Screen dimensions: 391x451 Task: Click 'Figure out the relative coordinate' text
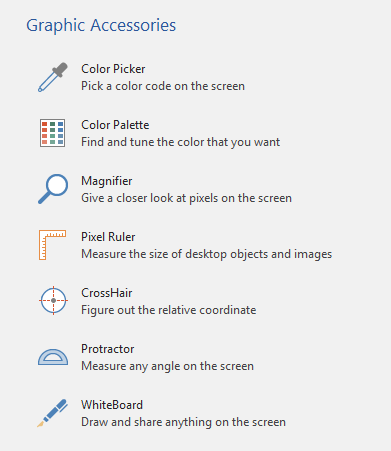169,310
